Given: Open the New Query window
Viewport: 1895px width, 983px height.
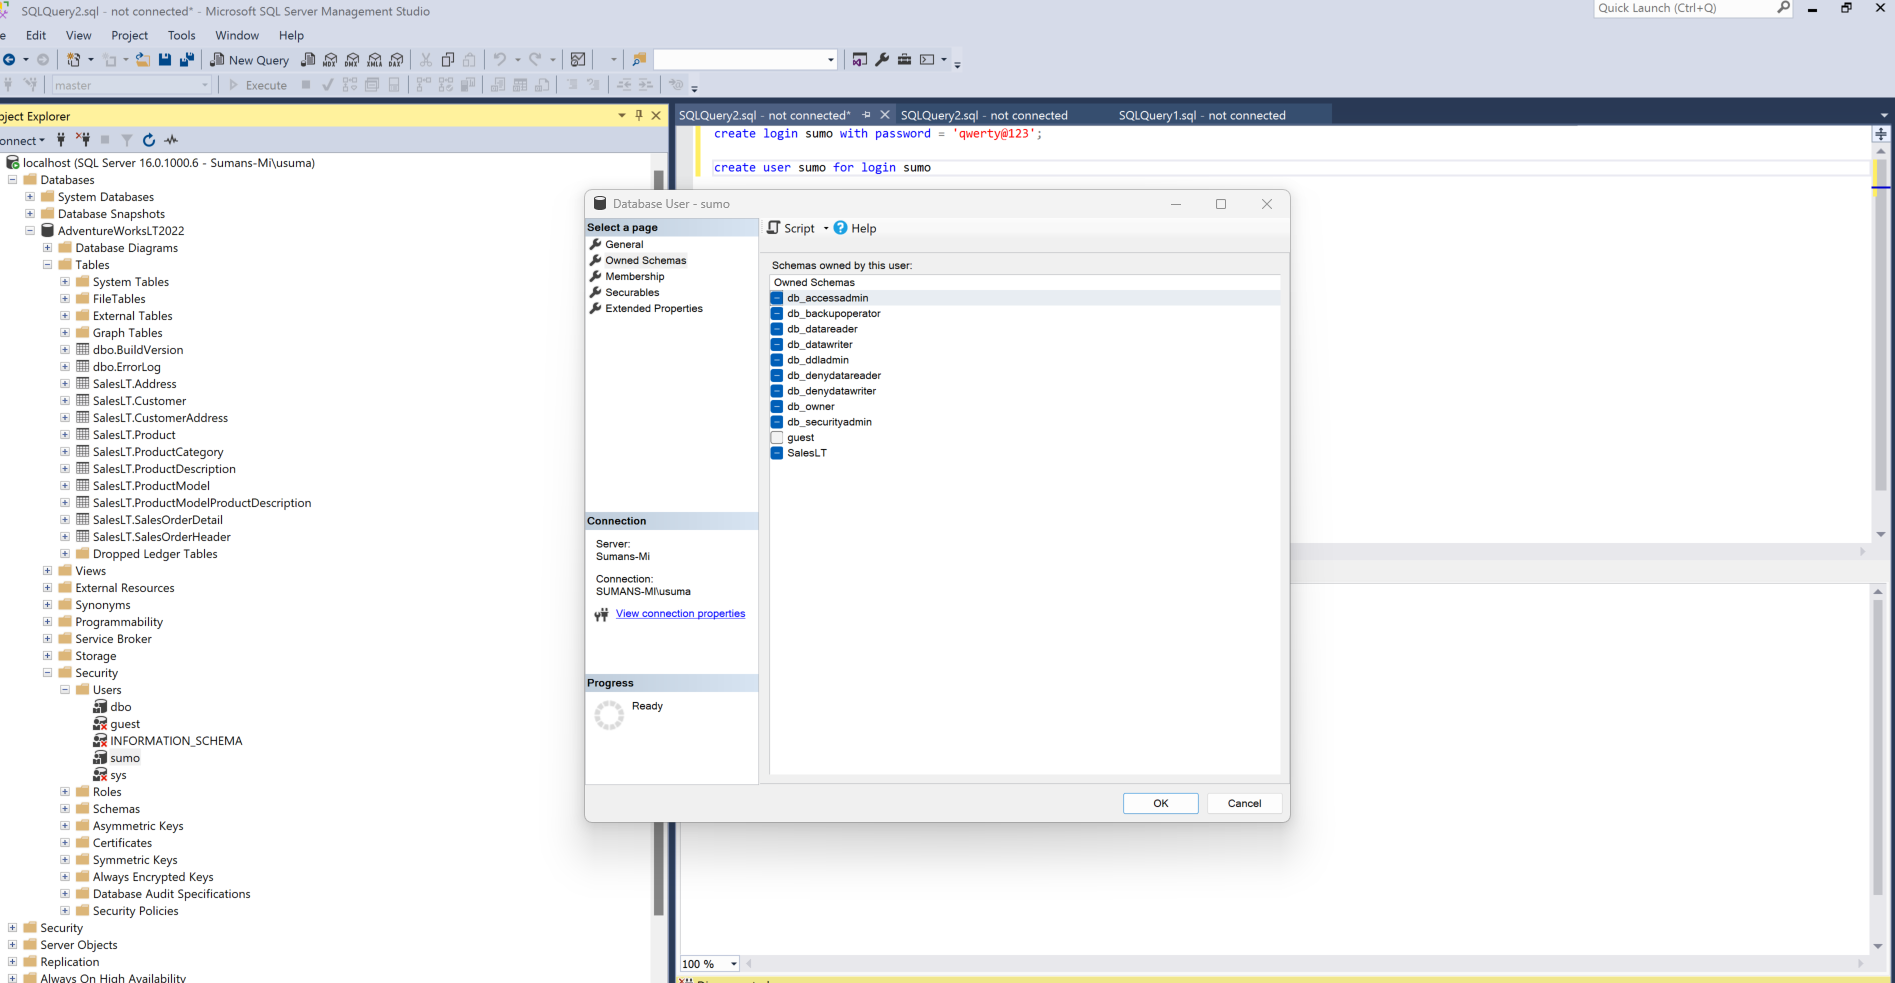Looking at the screenshot, I should tap(249, 60).
